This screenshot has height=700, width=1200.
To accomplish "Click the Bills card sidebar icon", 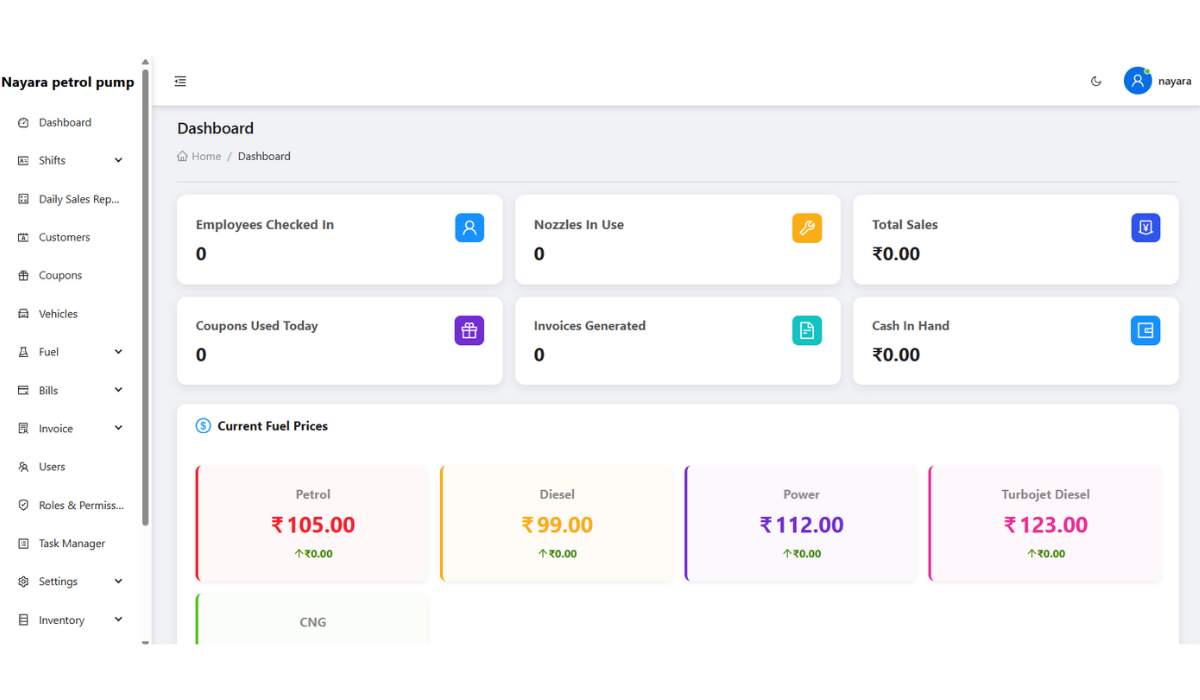I will [24, 391].
